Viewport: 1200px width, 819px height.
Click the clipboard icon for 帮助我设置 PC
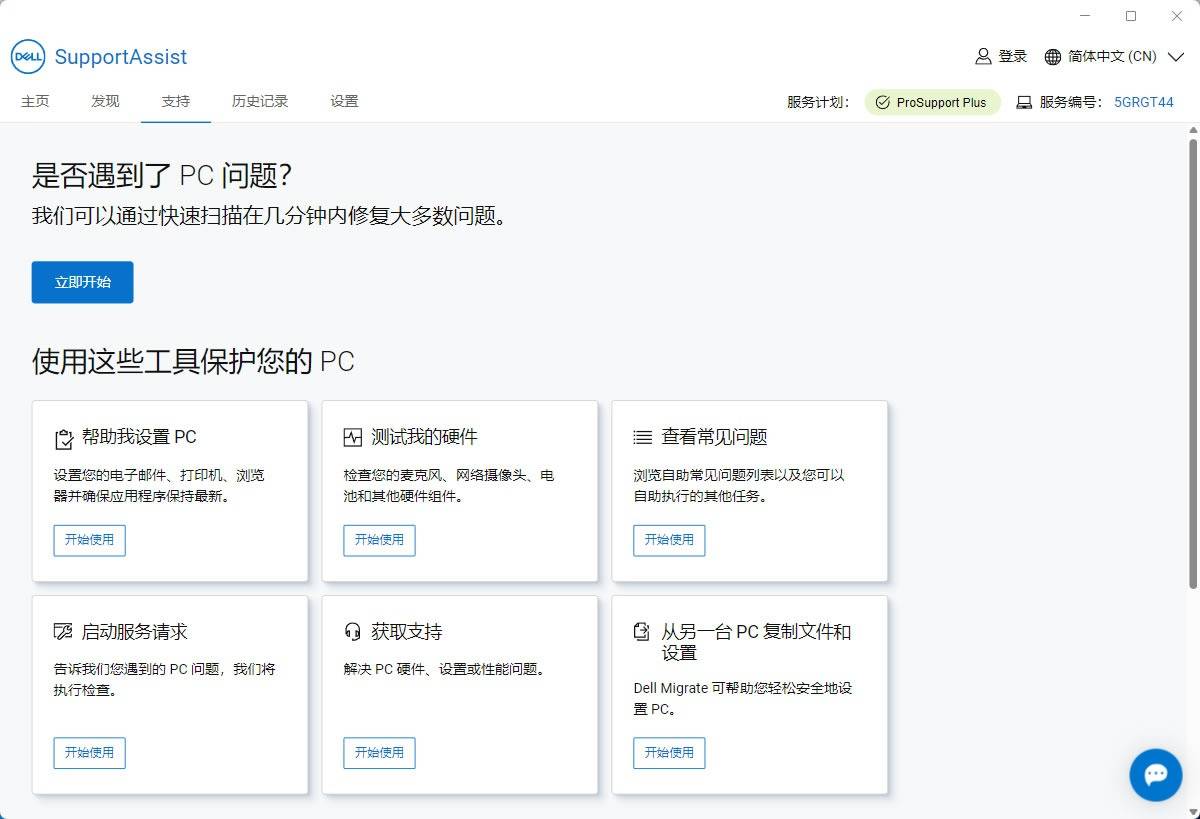coord(63,438)
